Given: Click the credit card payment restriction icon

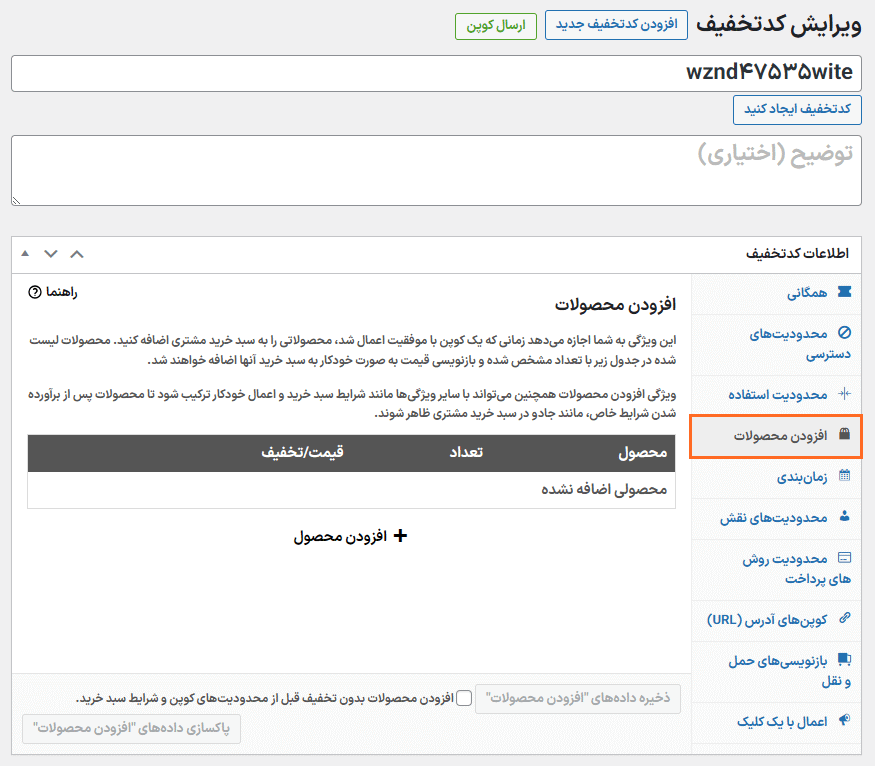Looking at the screenshot, I should point(845,558).
